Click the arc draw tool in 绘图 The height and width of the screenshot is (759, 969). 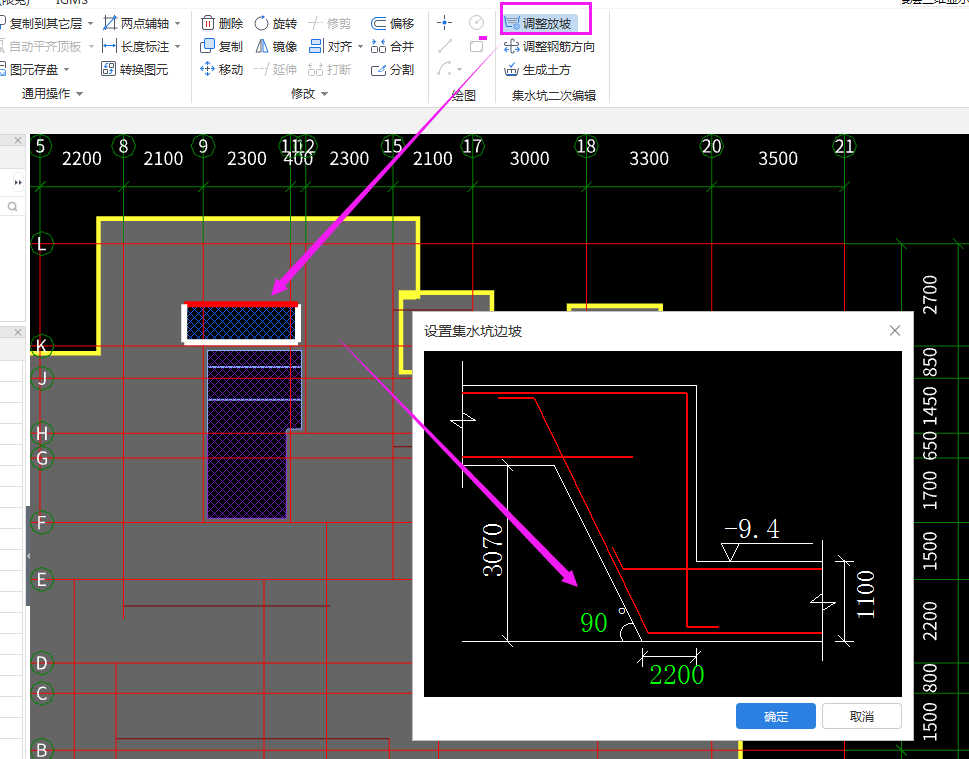pyautogui.click(x=444, y=69)
